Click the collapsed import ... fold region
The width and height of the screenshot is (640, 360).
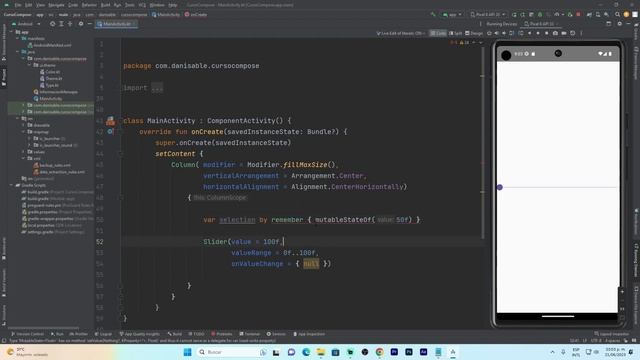coord(157,88)
